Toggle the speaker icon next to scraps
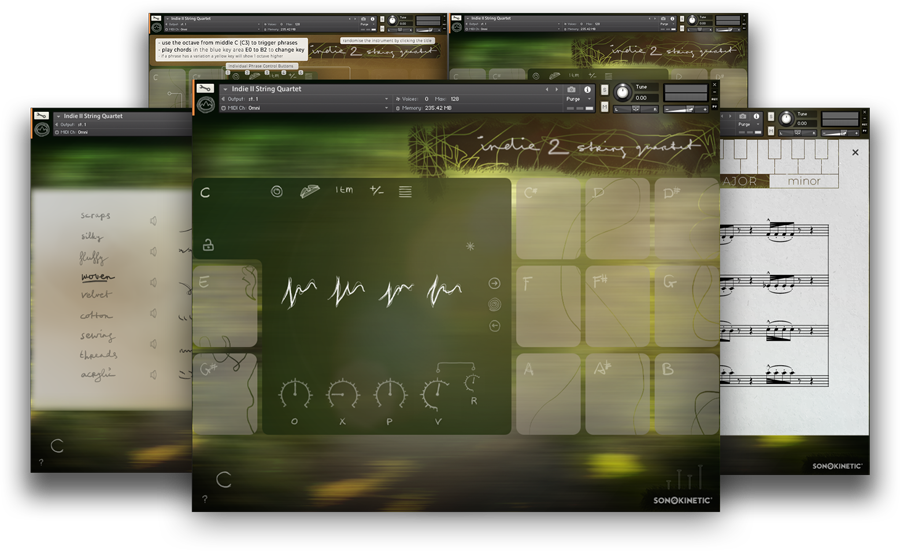 [x=153, y=221]
